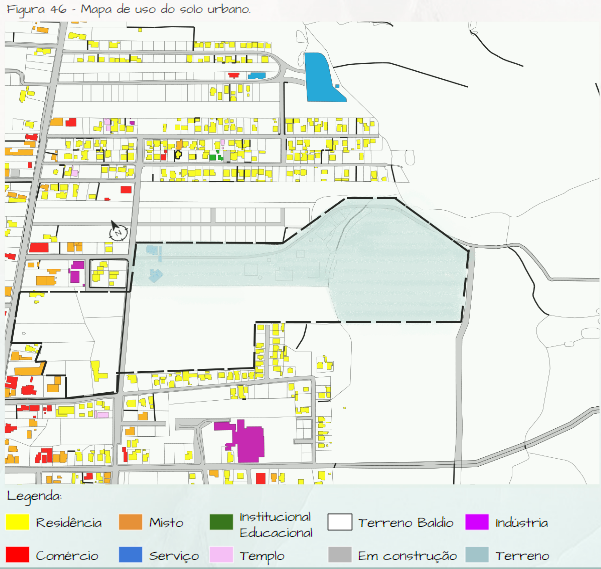Click the 'Terreno' legend label
This screenshot has height=569, width=601.
click(522, 556)
